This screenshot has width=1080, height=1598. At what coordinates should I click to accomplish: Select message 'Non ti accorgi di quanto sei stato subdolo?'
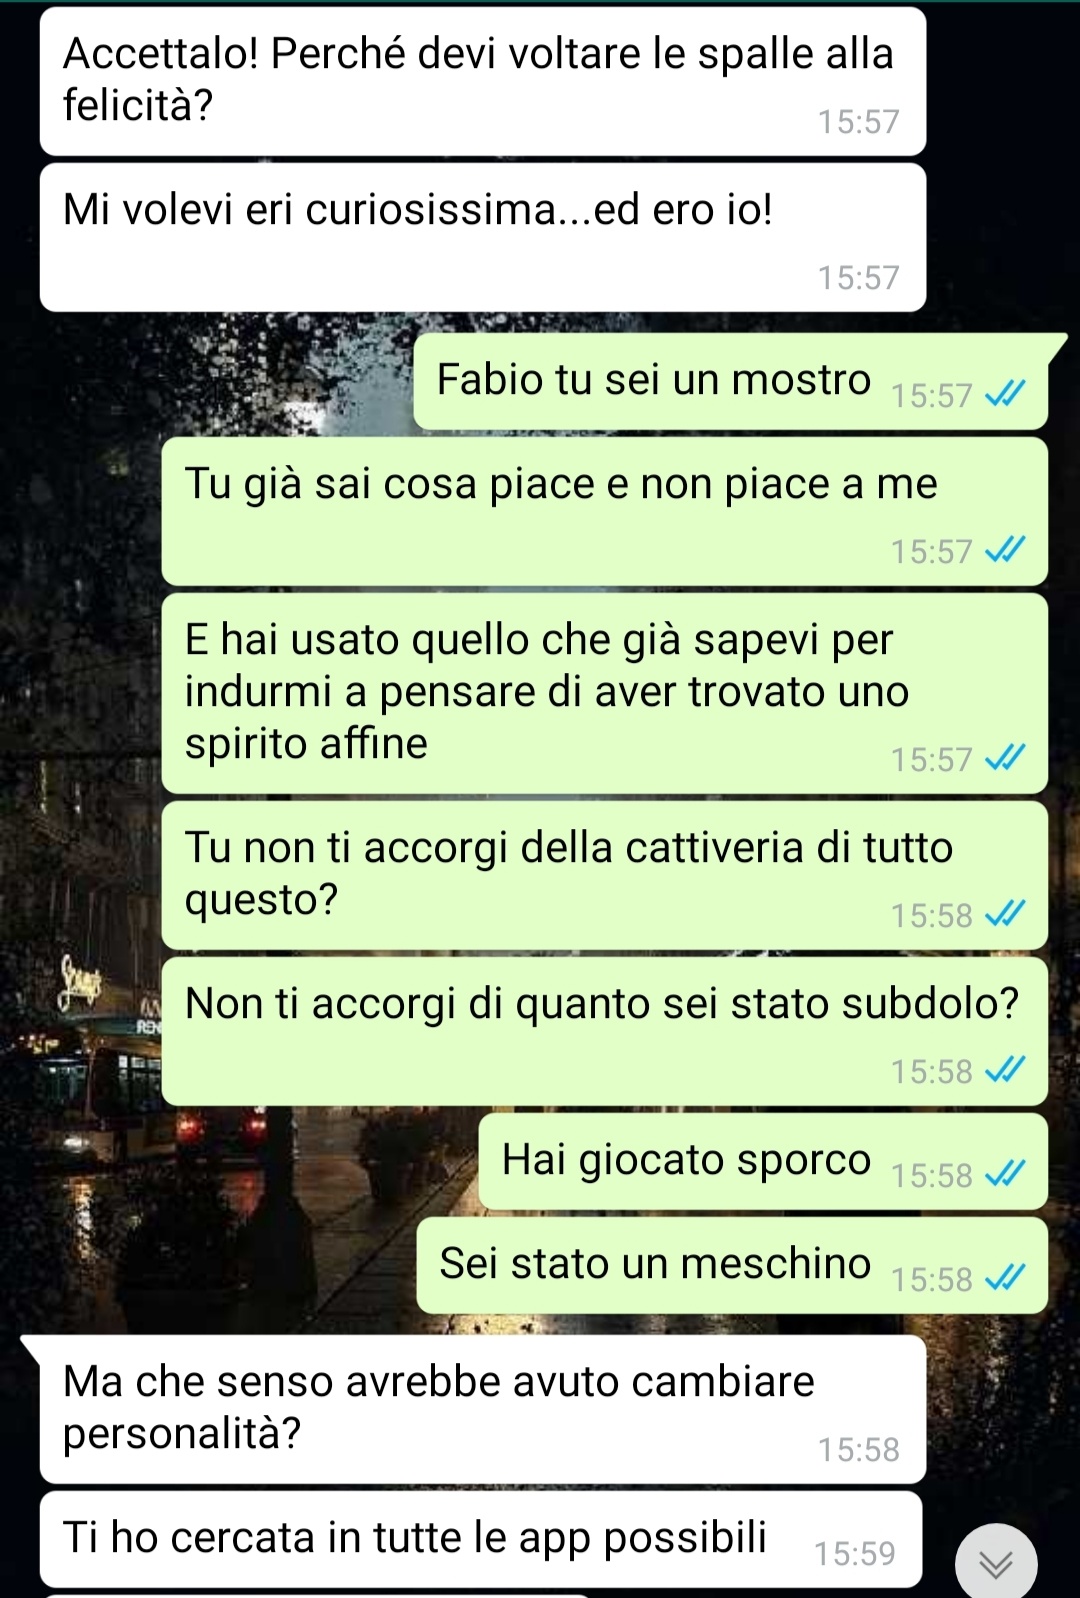click(x=605, y=1031)
